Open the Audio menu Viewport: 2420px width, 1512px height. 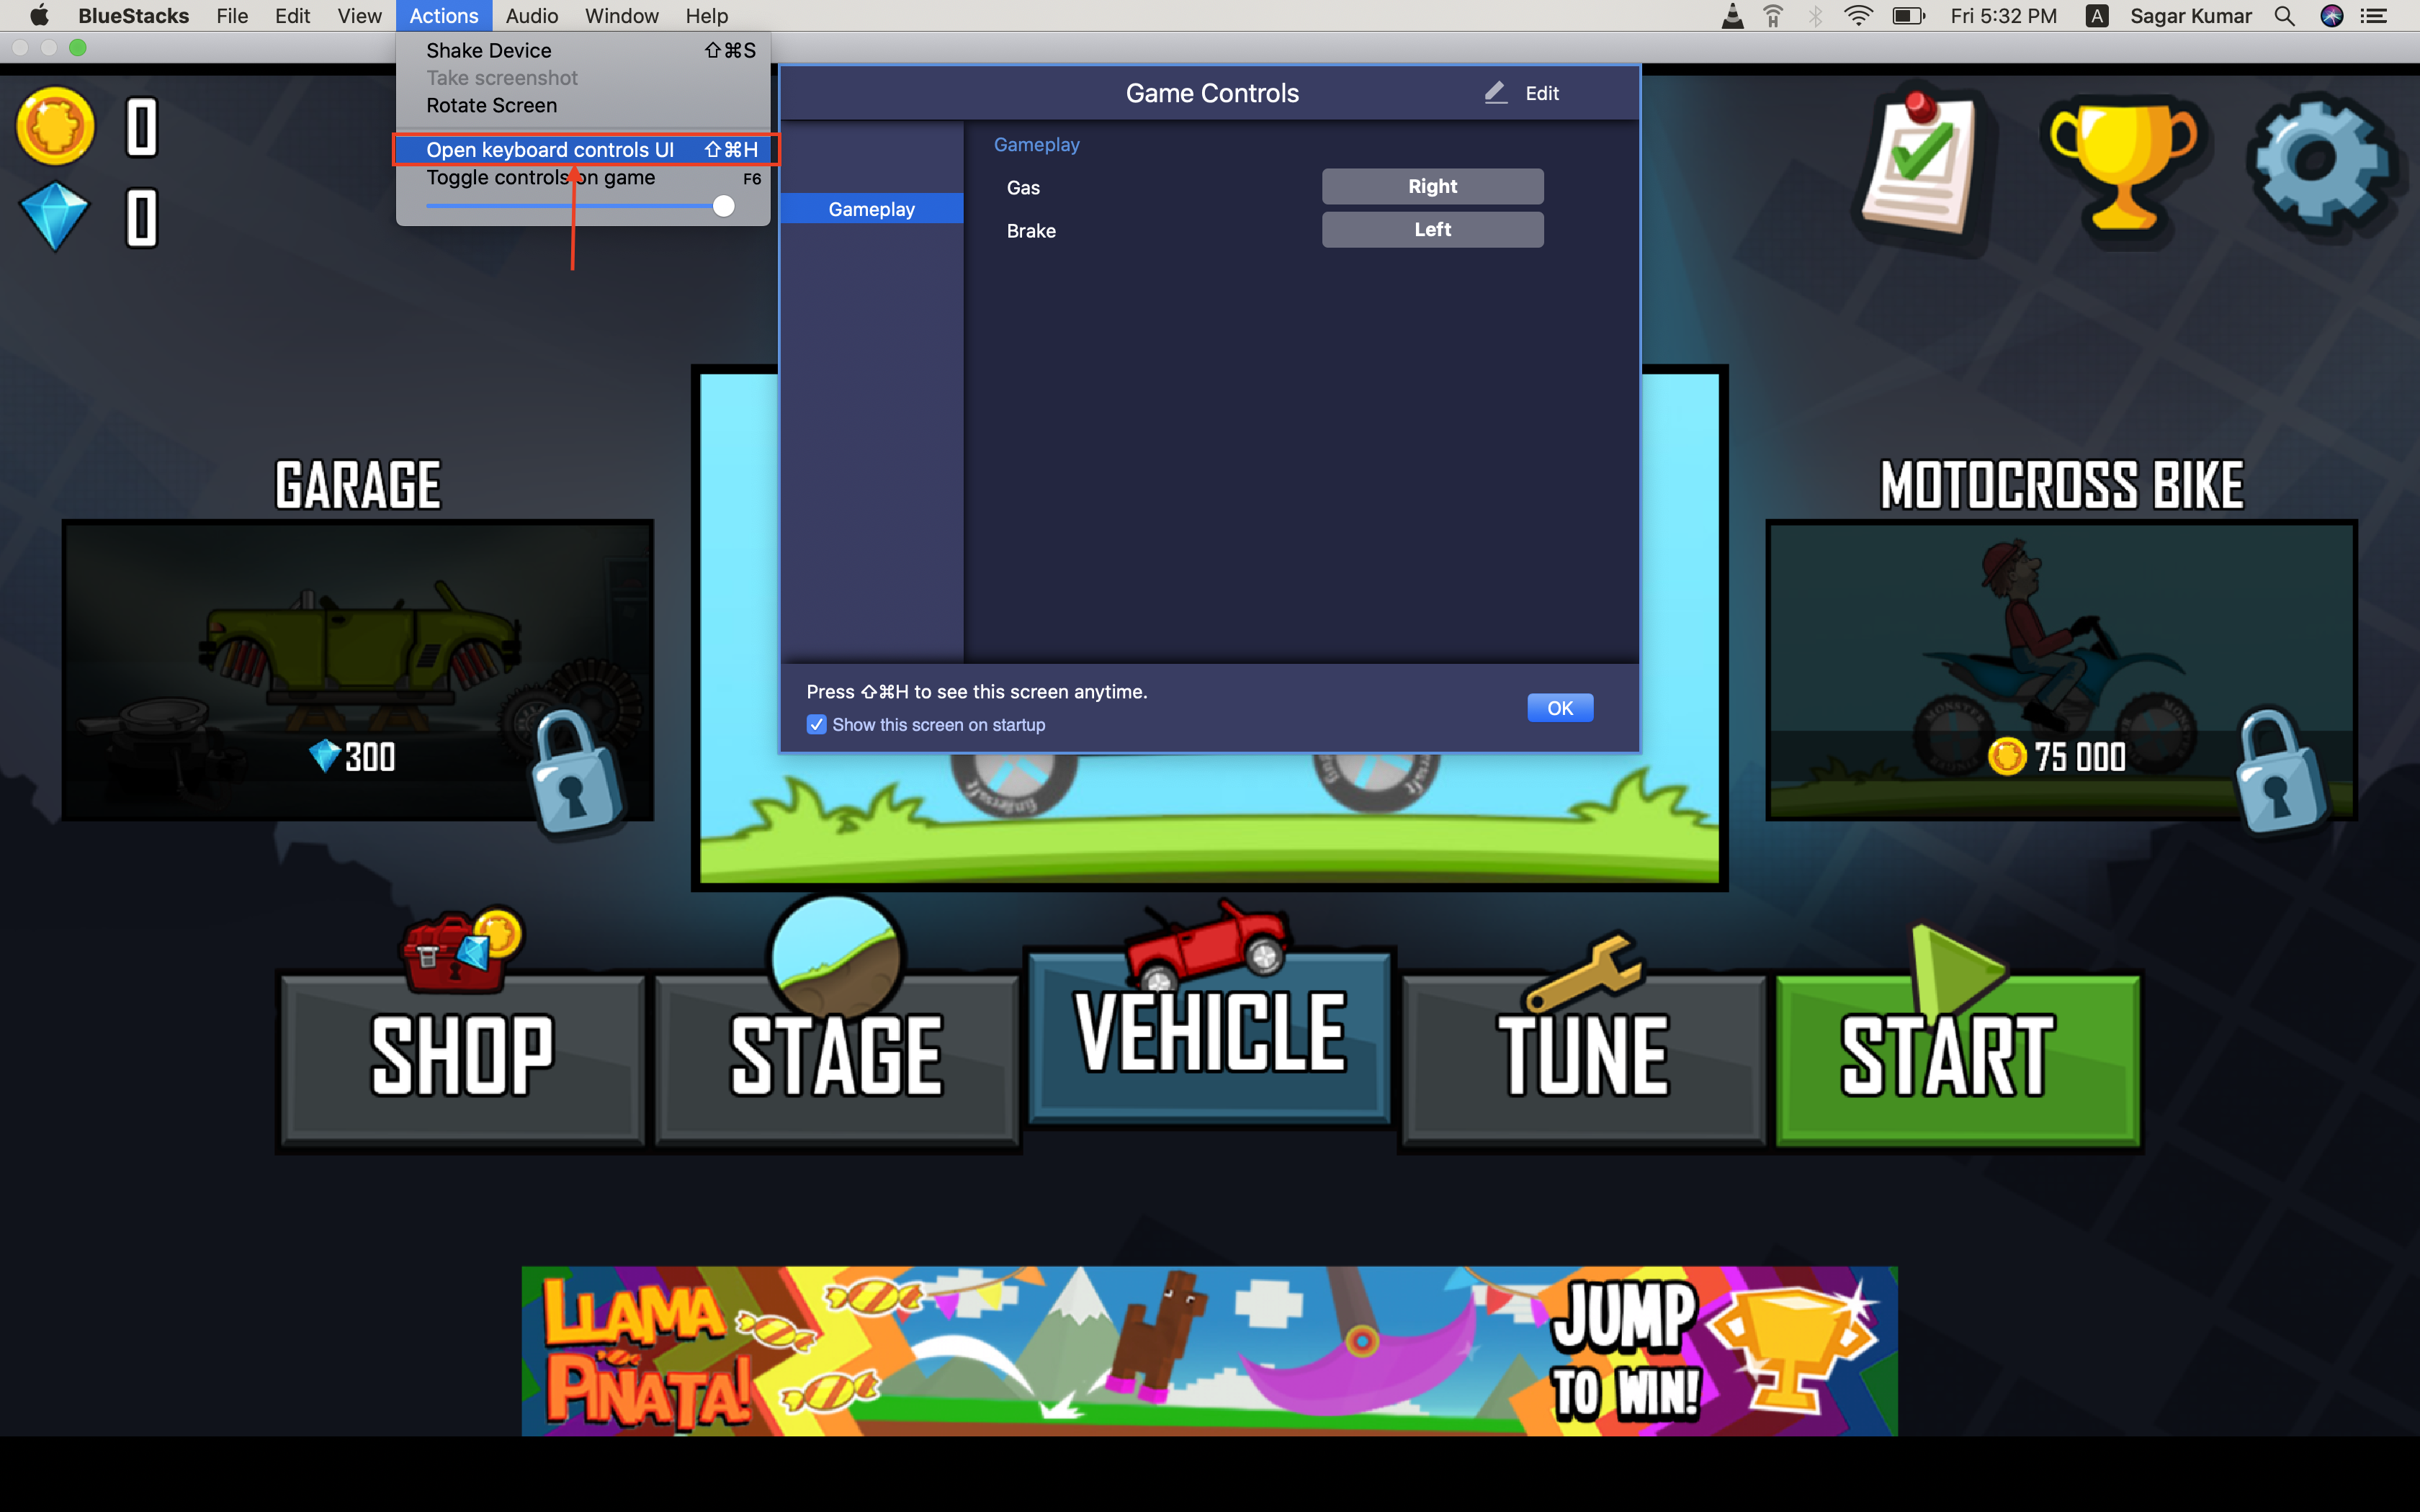531,16
